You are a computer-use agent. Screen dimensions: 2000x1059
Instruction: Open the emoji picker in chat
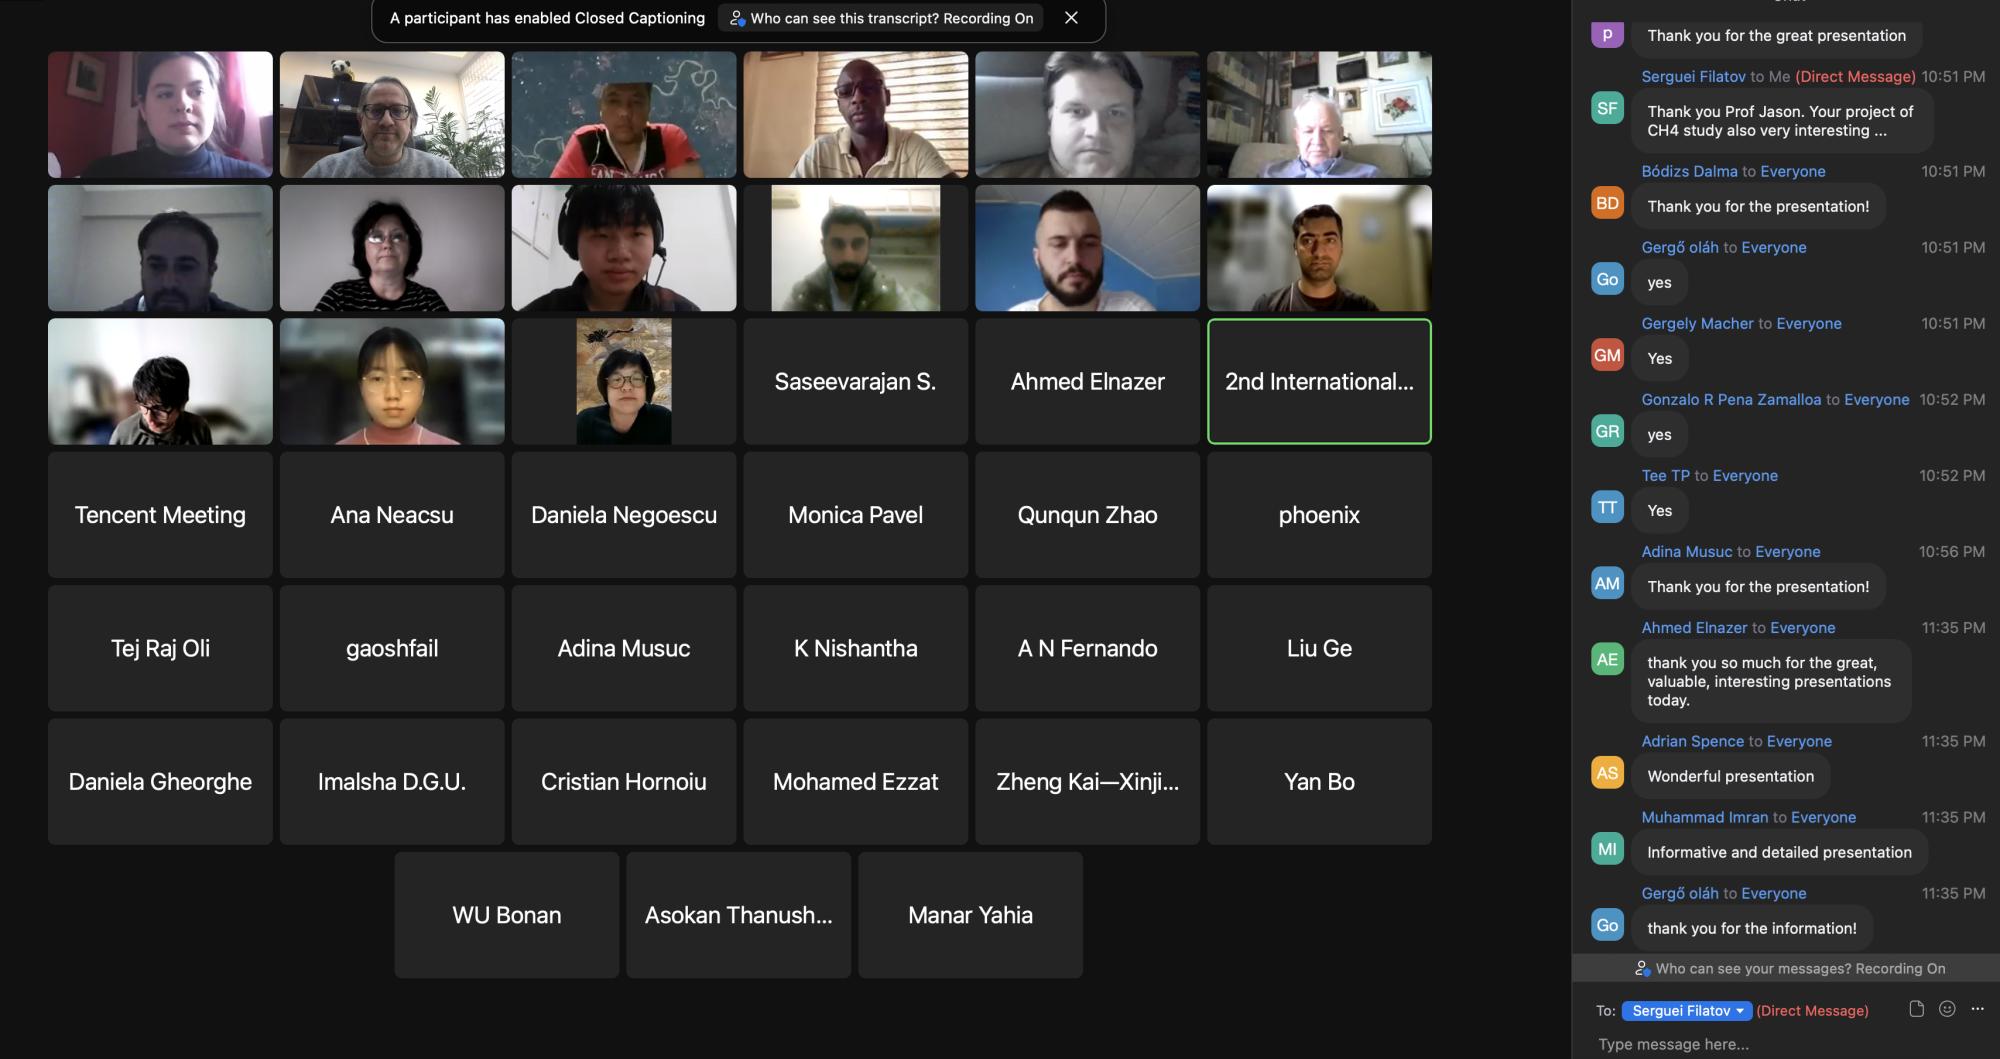[1947, 1009]
